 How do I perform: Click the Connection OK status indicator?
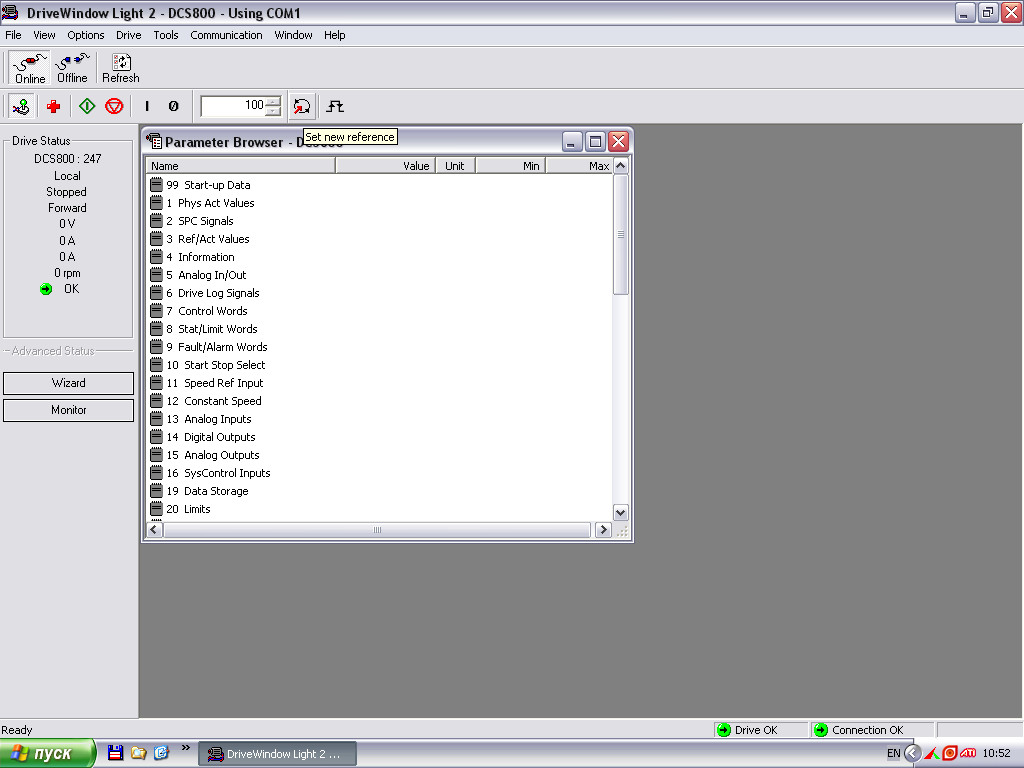click(x=872, y=730)
